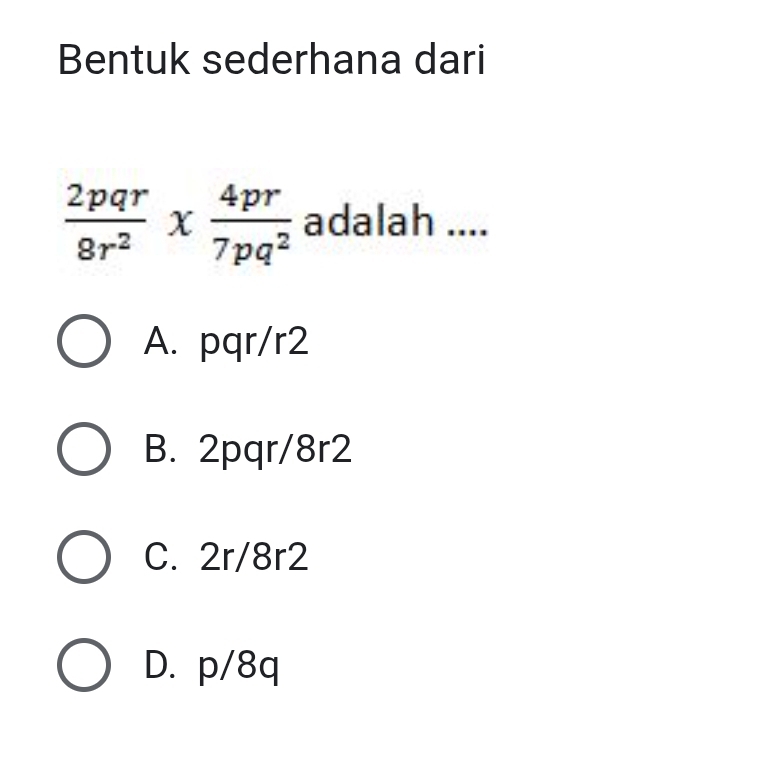The height and width of the screenshot is (771, 762).
Task: Click the answer text '2r/8r2'
Action: click(254, 557)
